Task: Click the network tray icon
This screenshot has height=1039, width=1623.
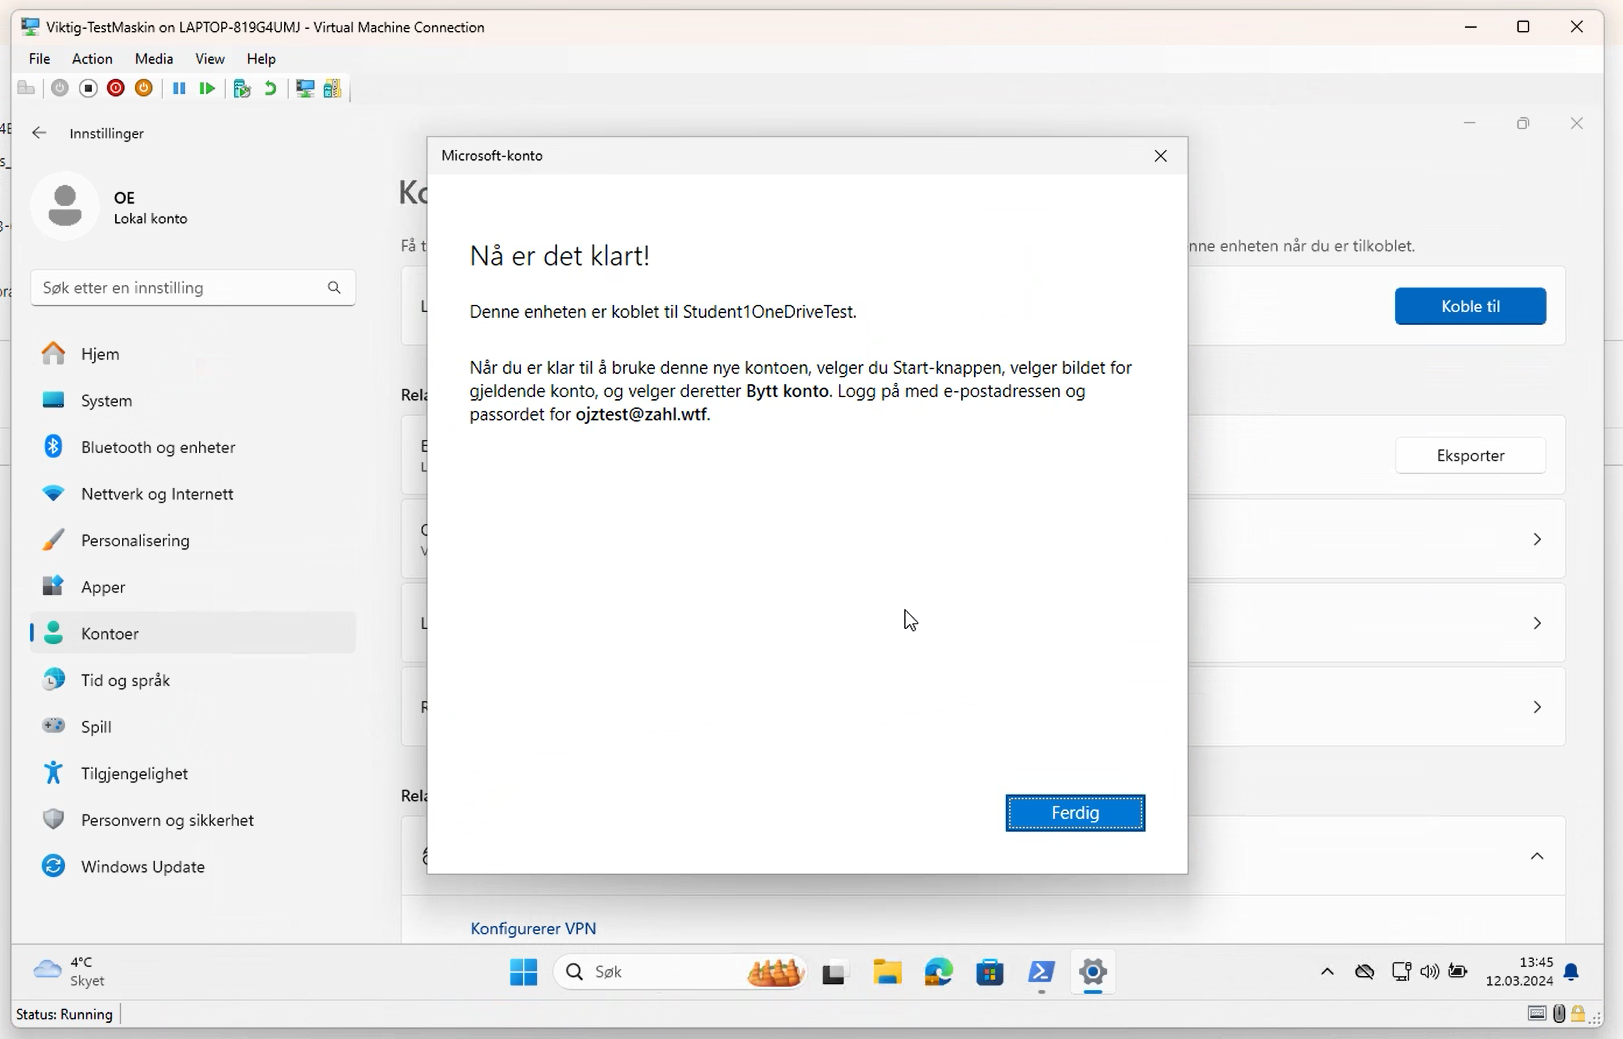Action: pyautogui.click(x=1401, y=972)
